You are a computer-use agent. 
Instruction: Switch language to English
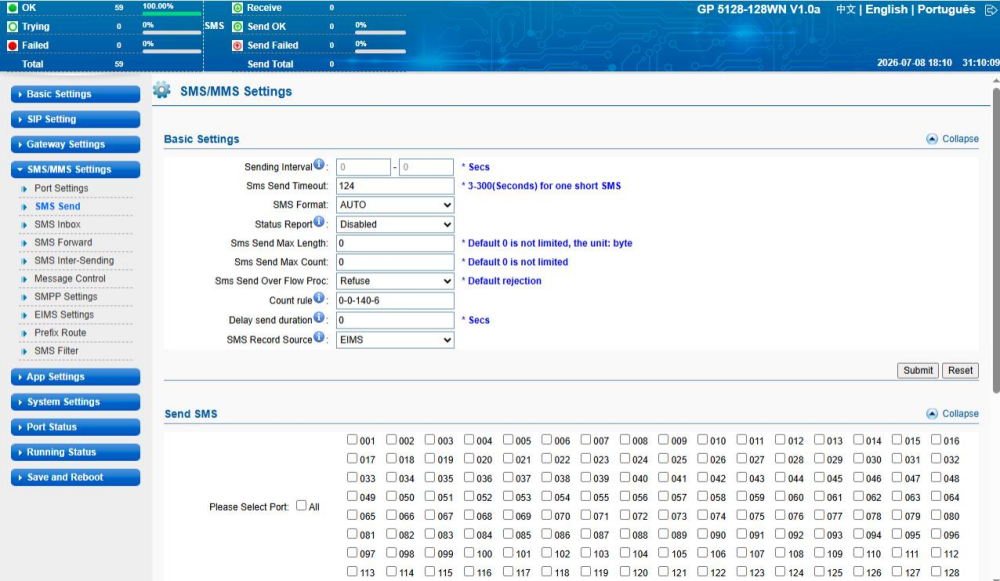click(886, 10)
